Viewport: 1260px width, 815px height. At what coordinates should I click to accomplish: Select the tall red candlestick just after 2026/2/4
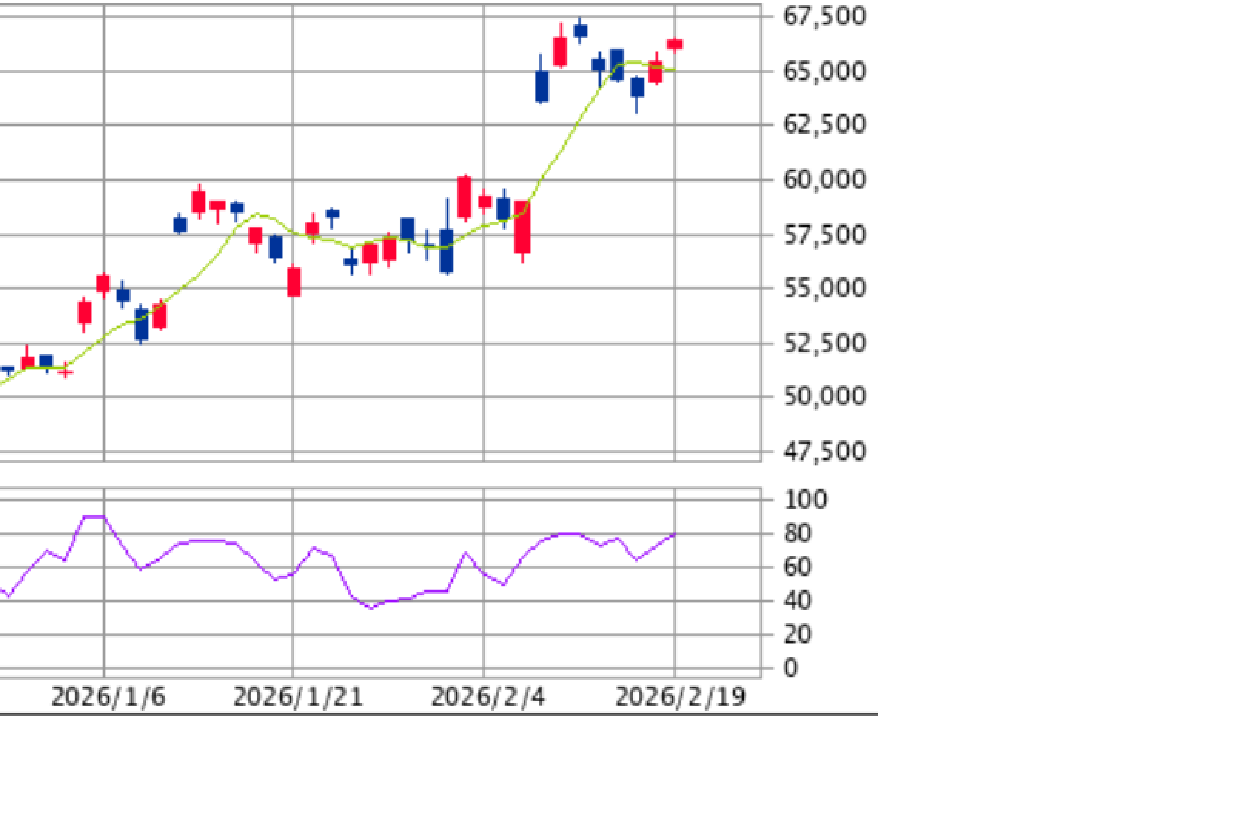pos(522,227)
